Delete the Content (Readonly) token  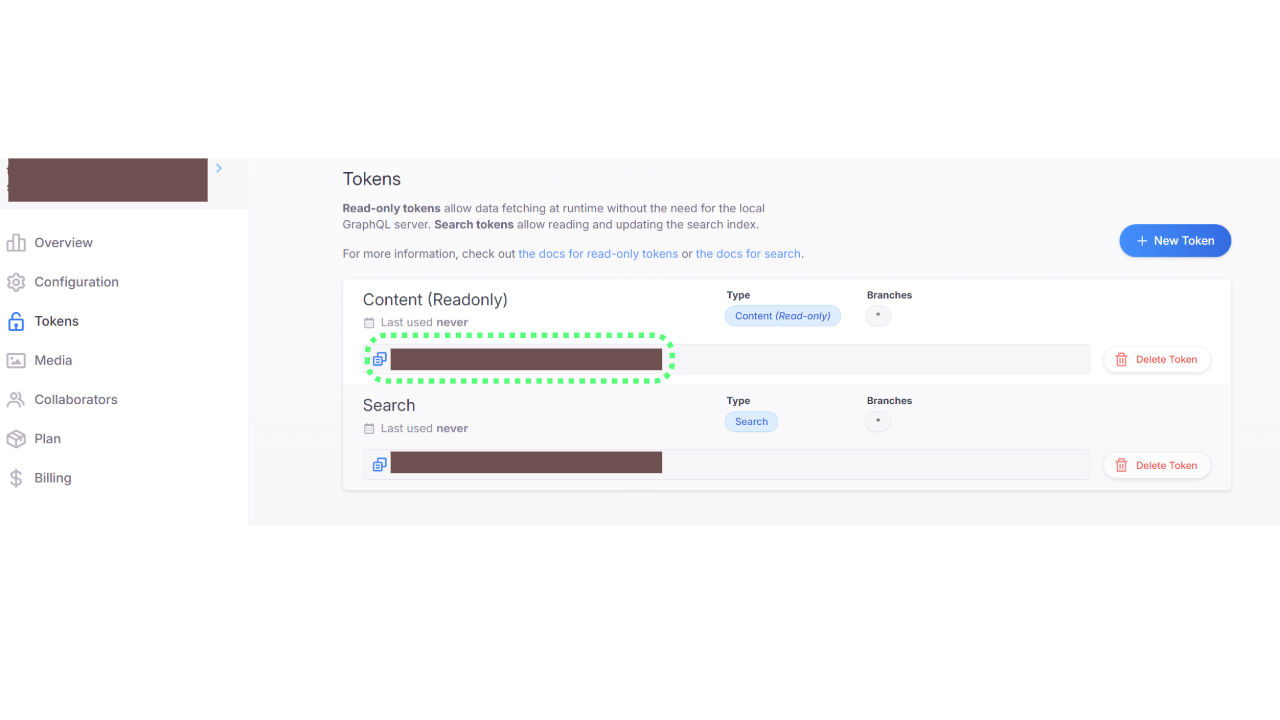pos(1157,359)
